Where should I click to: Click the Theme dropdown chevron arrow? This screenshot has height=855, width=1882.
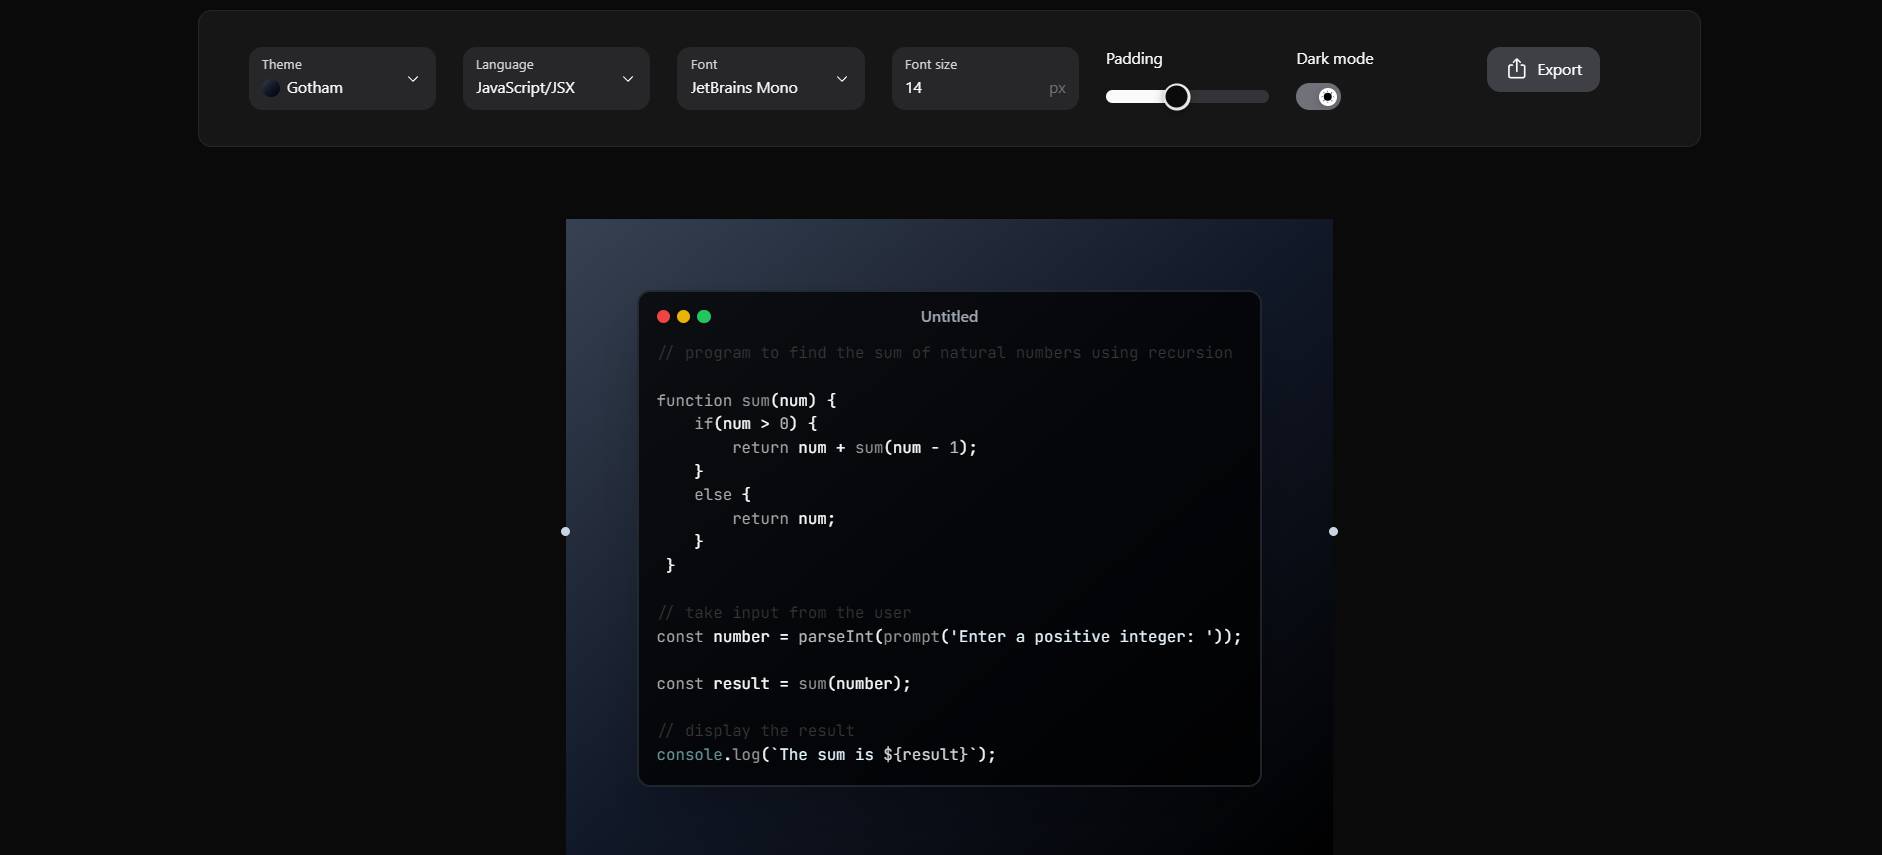[413, 79]
